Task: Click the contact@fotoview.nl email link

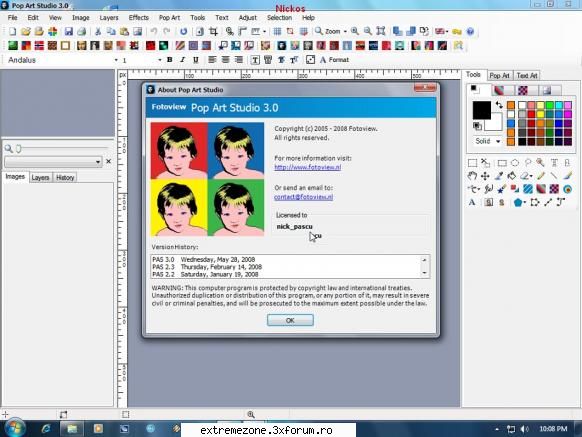Action: pos(304,197)
